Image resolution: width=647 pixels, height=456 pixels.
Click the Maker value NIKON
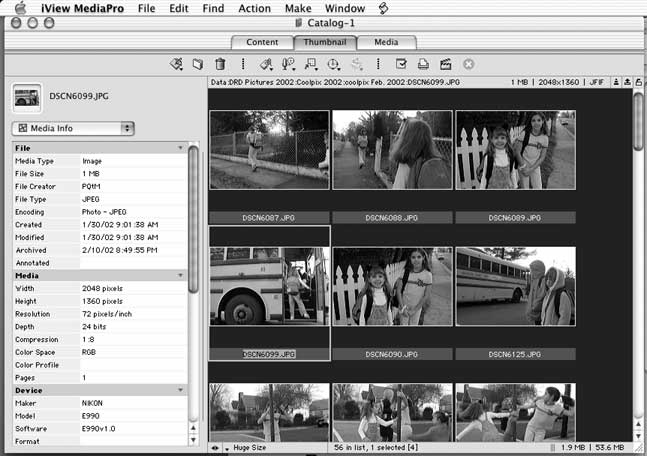pos(92,403)
